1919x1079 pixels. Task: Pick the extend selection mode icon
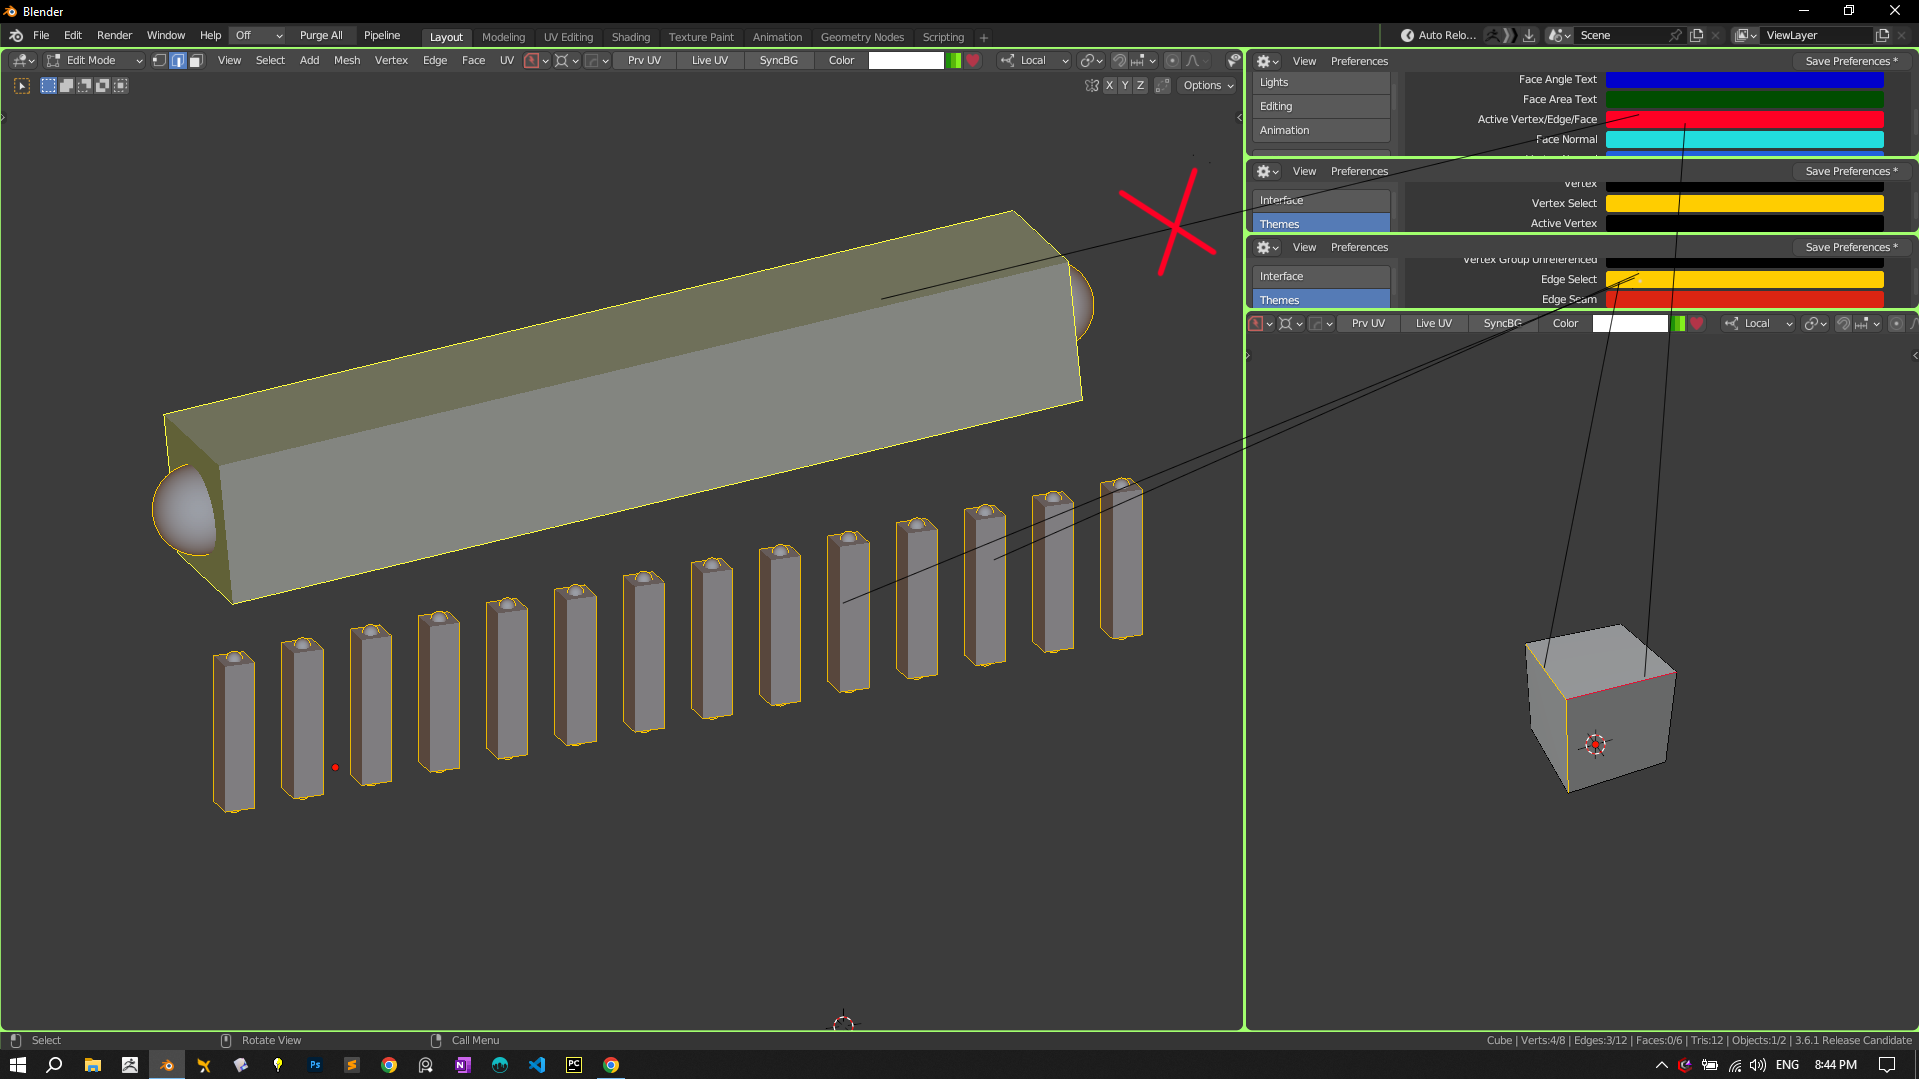point(66,86)
